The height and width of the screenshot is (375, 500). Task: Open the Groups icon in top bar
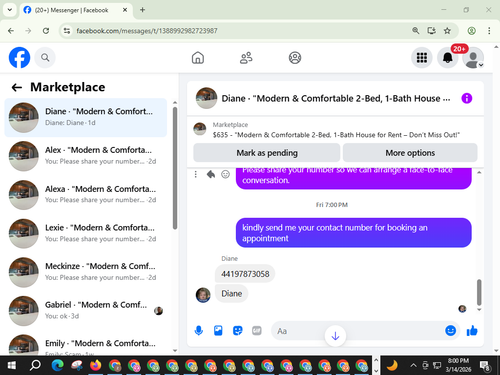click(295, 58)
